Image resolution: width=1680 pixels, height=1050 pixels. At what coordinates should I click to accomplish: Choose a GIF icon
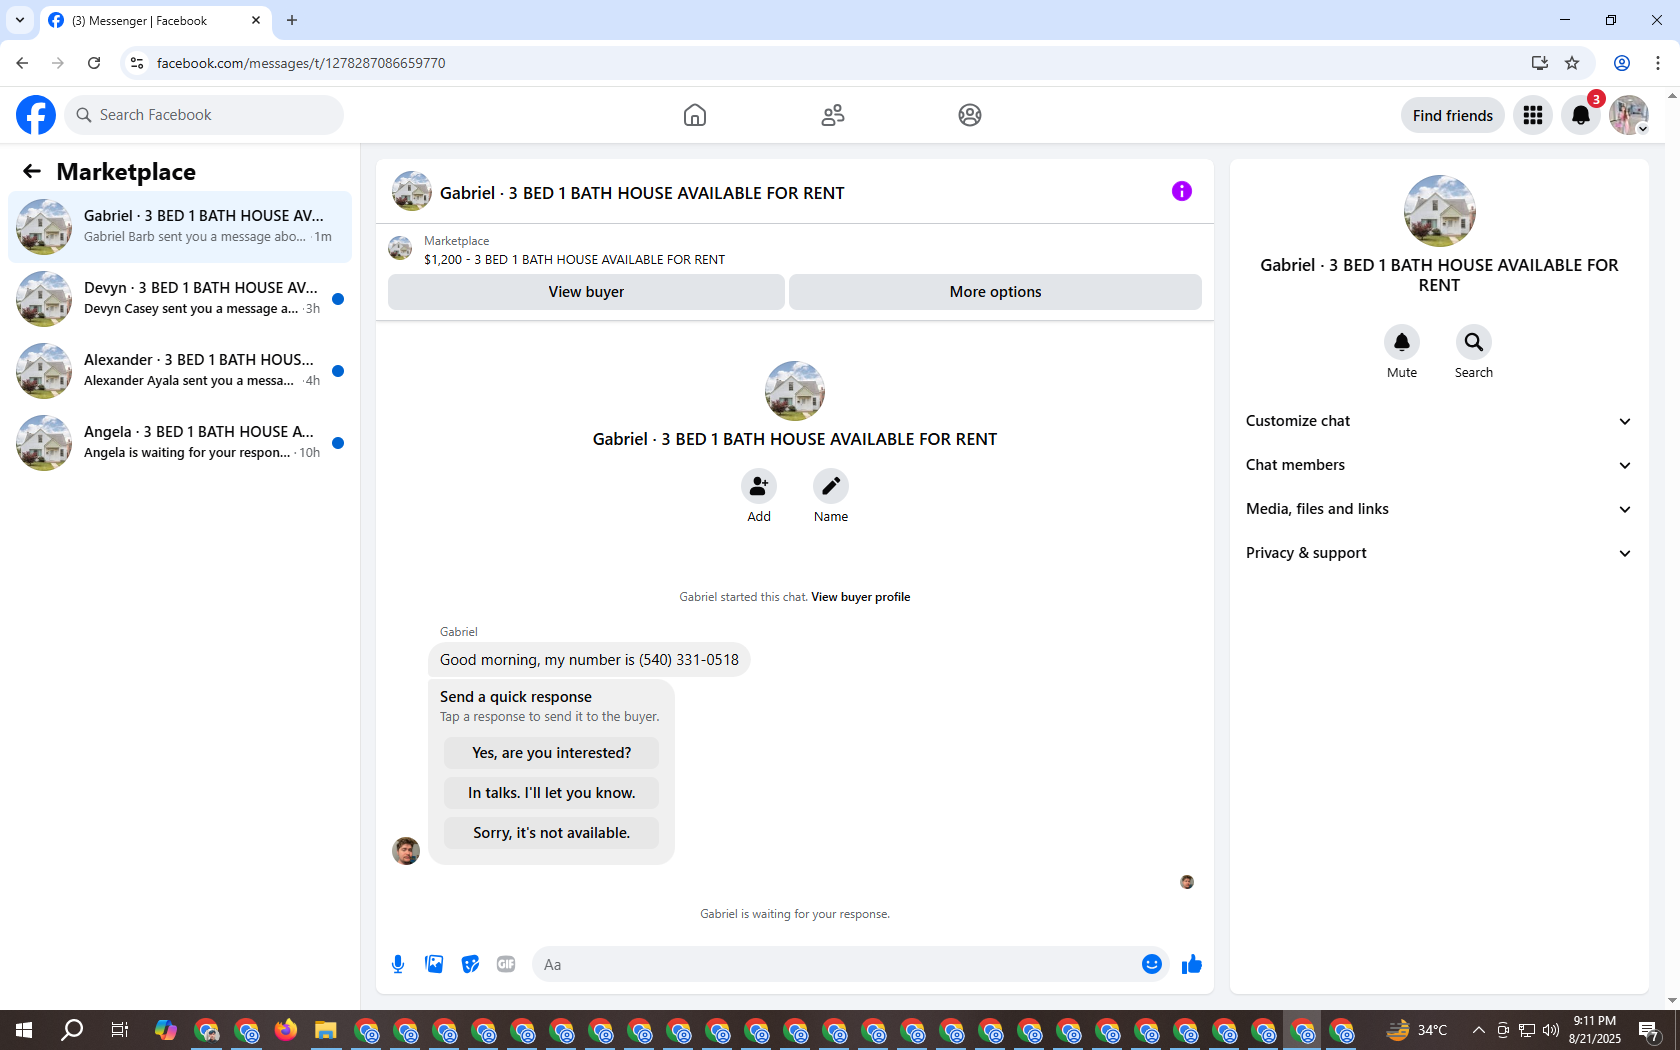click(x=506, y=964)
